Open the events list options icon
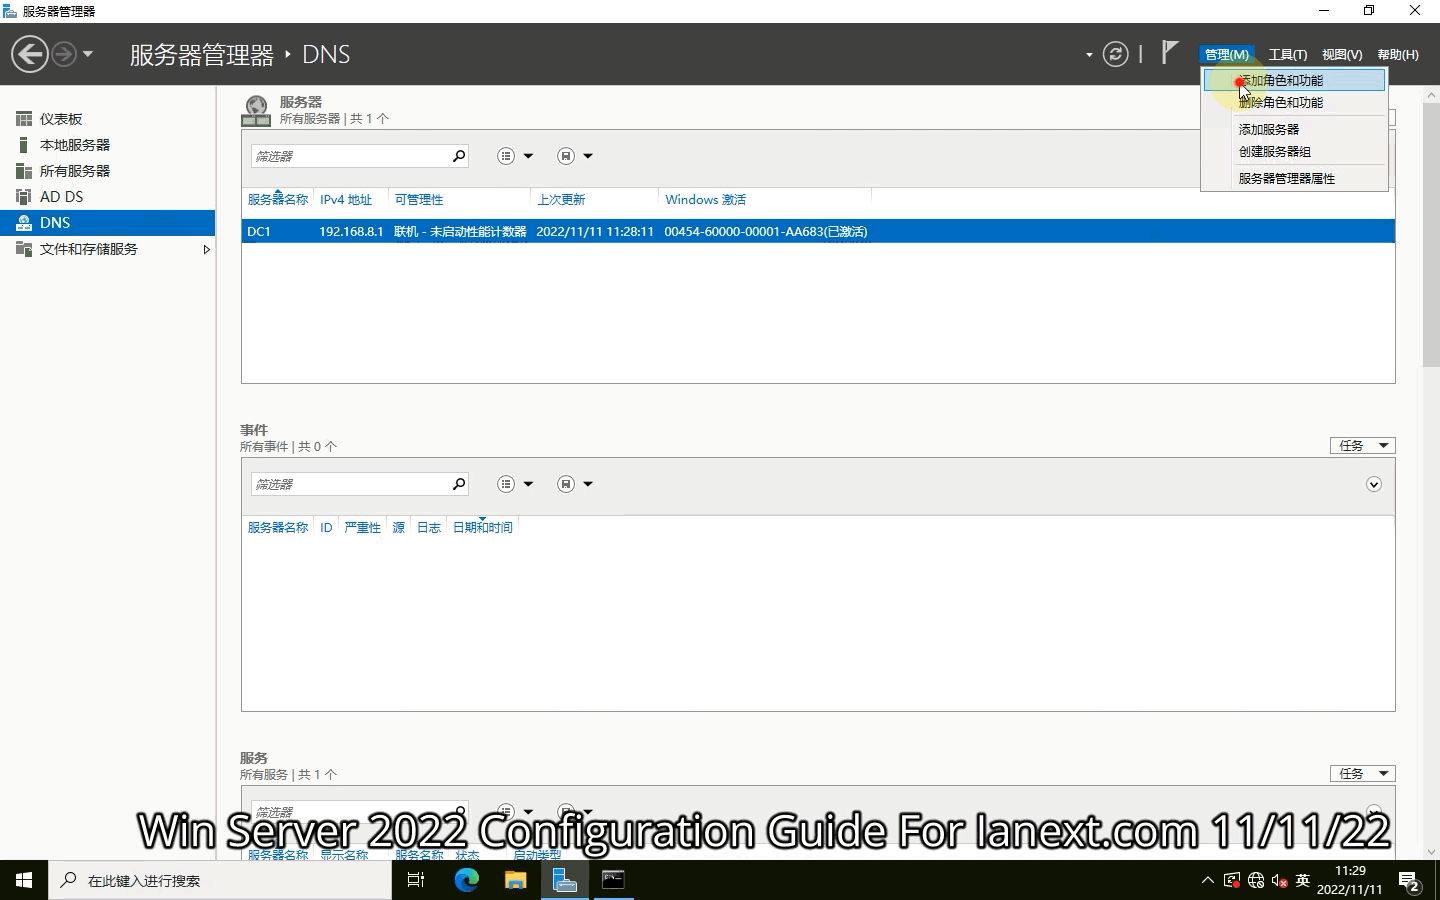The width and height of the screenshot is (1440, 900). [x=506, y=484]
